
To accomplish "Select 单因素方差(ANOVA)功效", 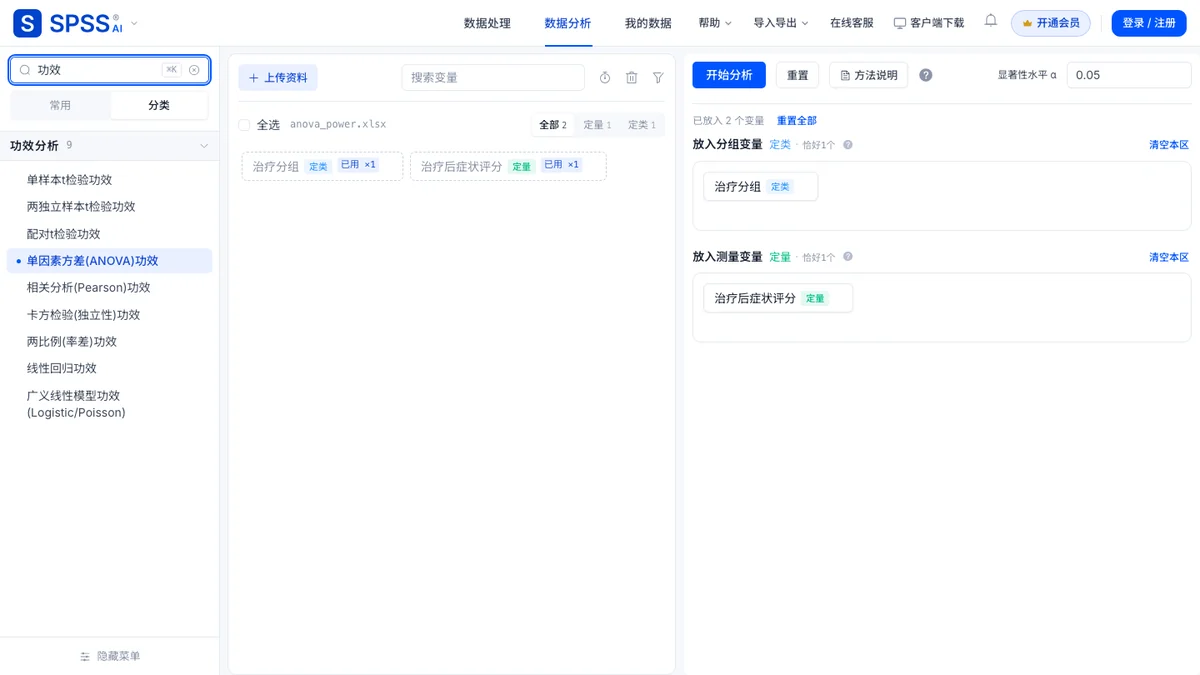I will (x=109, y=261).
